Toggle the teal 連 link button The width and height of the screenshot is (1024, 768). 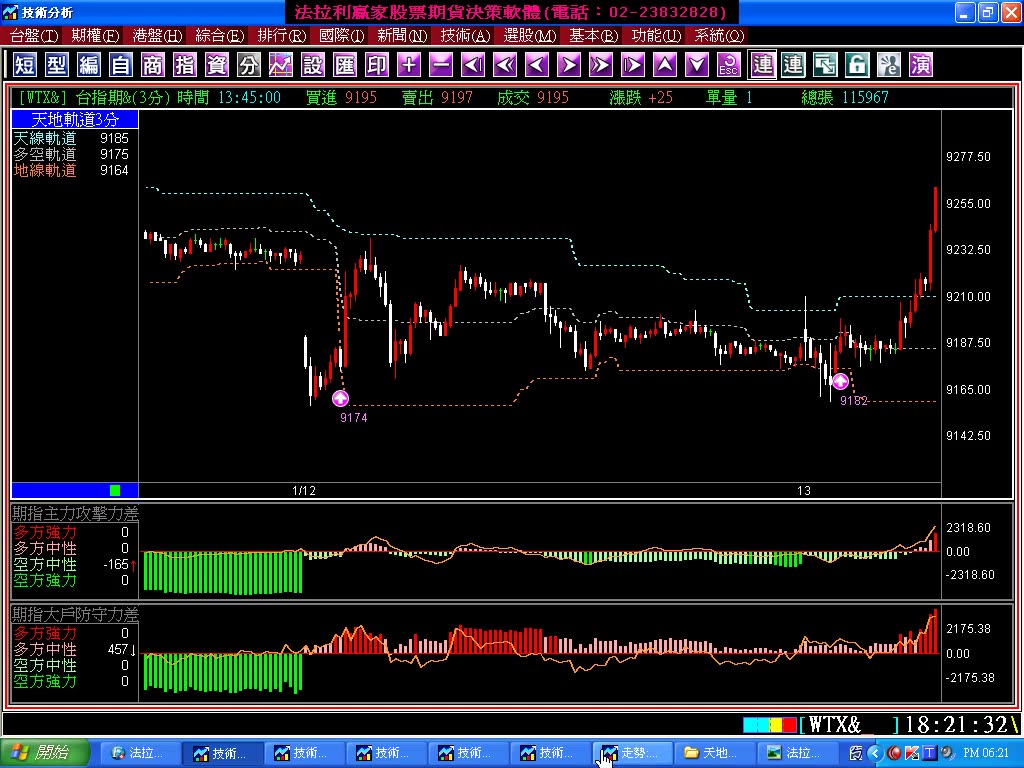point(793,65)
